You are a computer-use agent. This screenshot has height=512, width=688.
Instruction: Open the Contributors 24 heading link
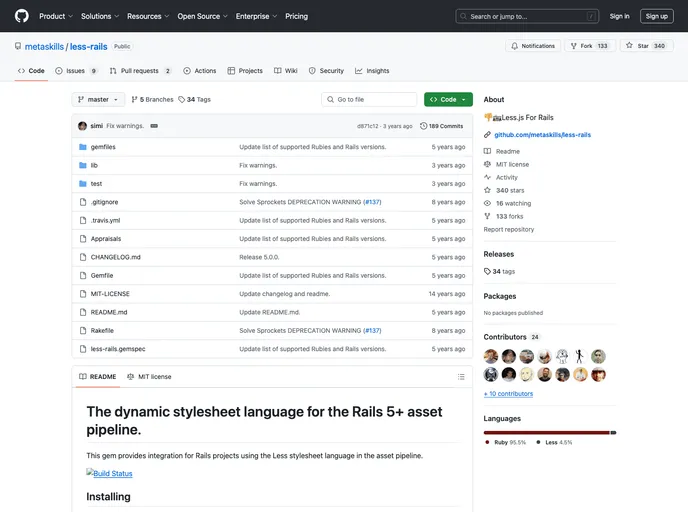coord(511,337)
